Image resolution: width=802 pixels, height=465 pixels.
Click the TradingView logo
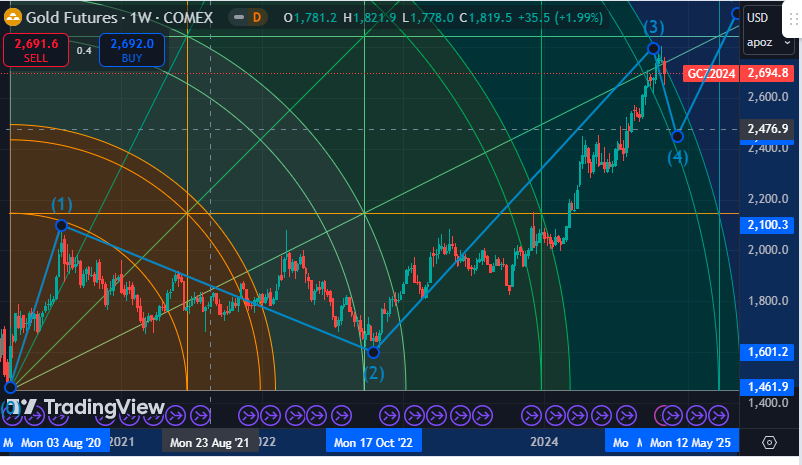tap(85, 408)
